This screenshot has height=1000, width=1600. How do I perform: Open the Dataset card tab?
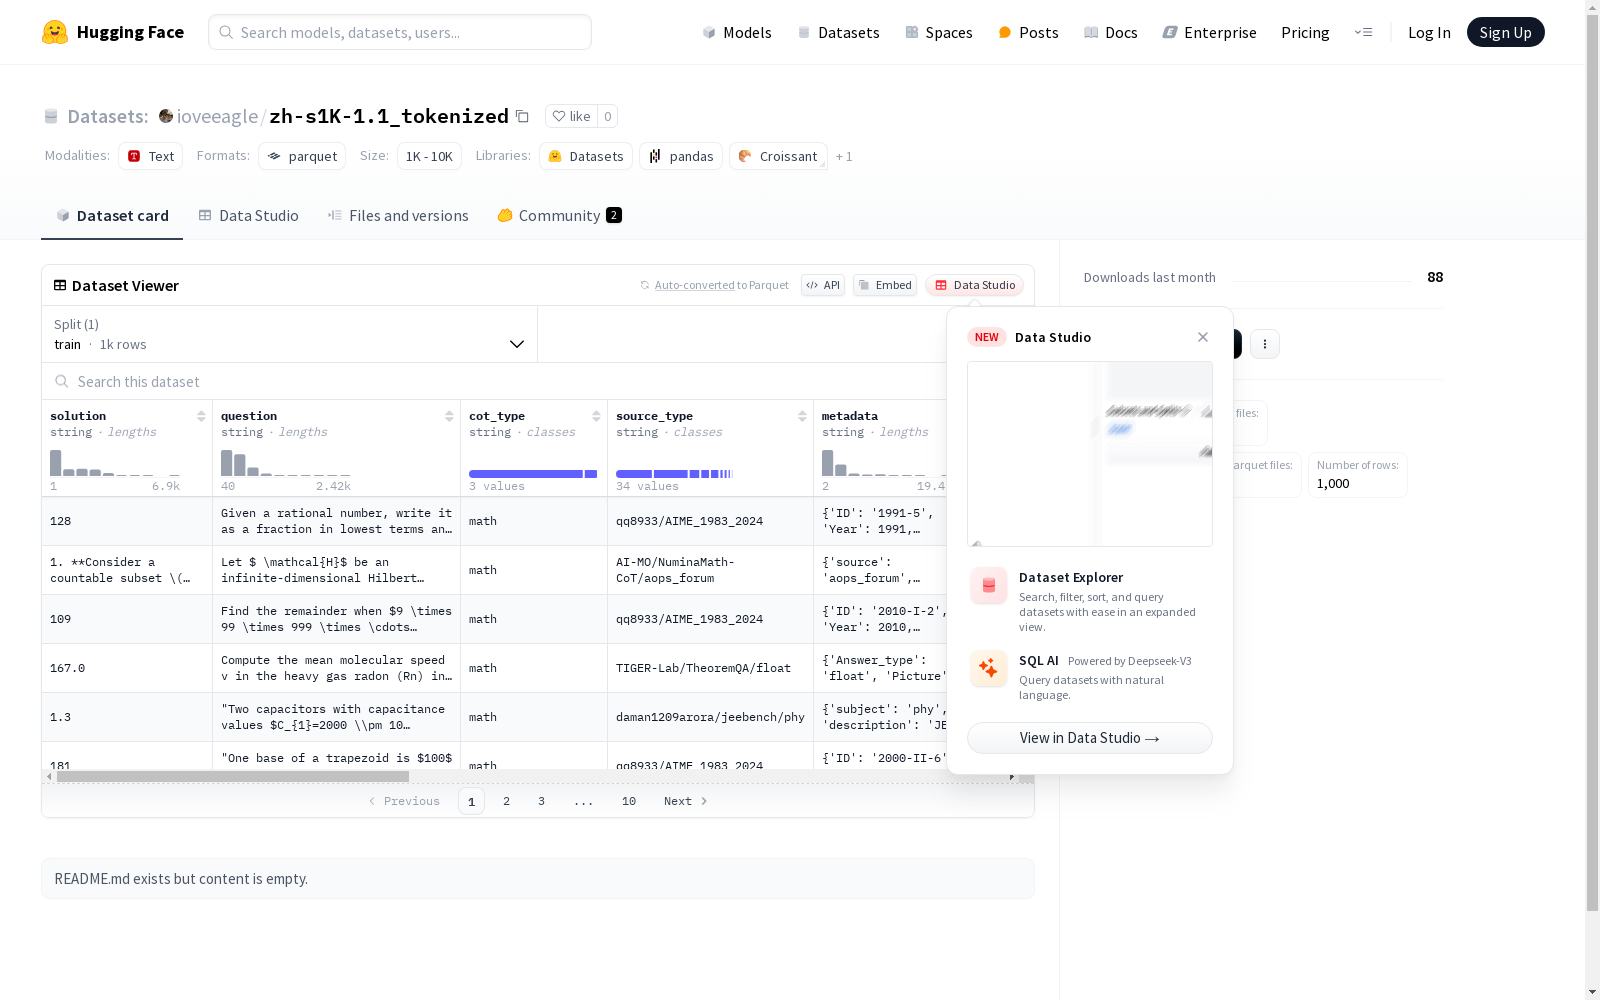click(x=112, y=215)
